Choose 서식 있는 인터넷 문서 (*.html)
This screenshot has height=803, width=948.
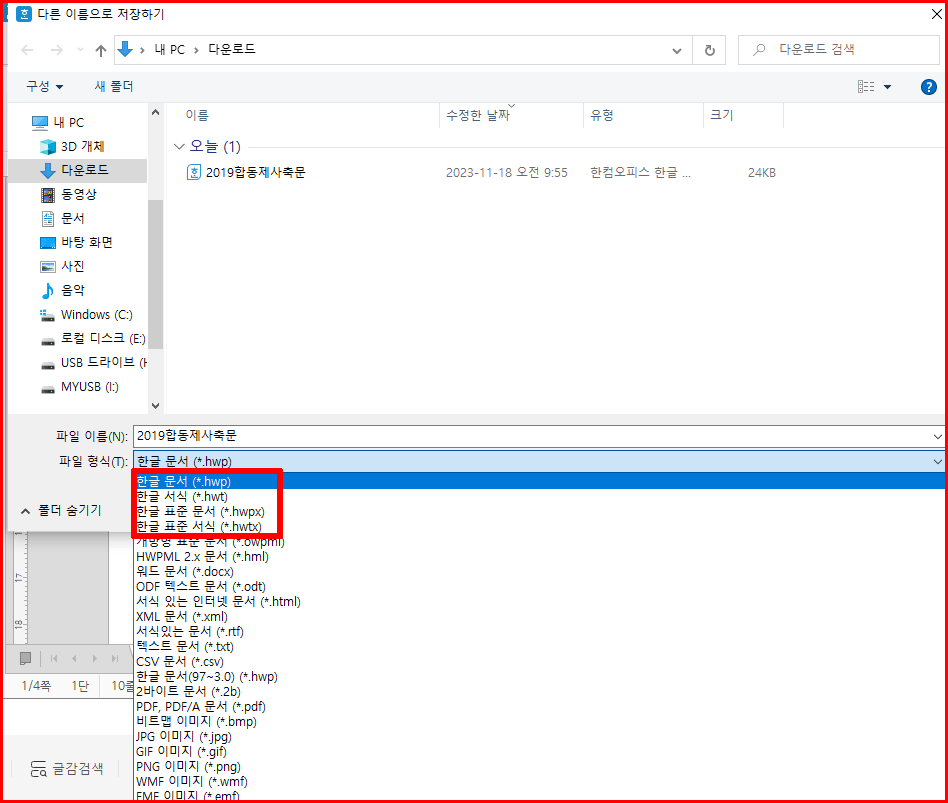click(x=218, y=602)
